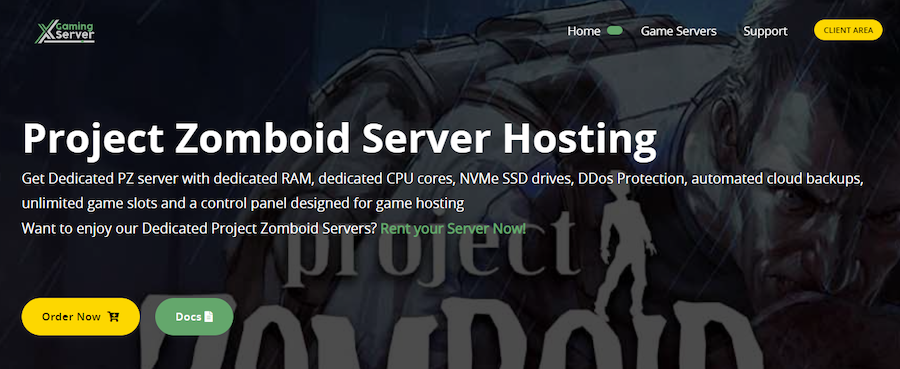Click the green pill next to Home
This screenshot has width=900, height=369.
[x=615, y=31]
